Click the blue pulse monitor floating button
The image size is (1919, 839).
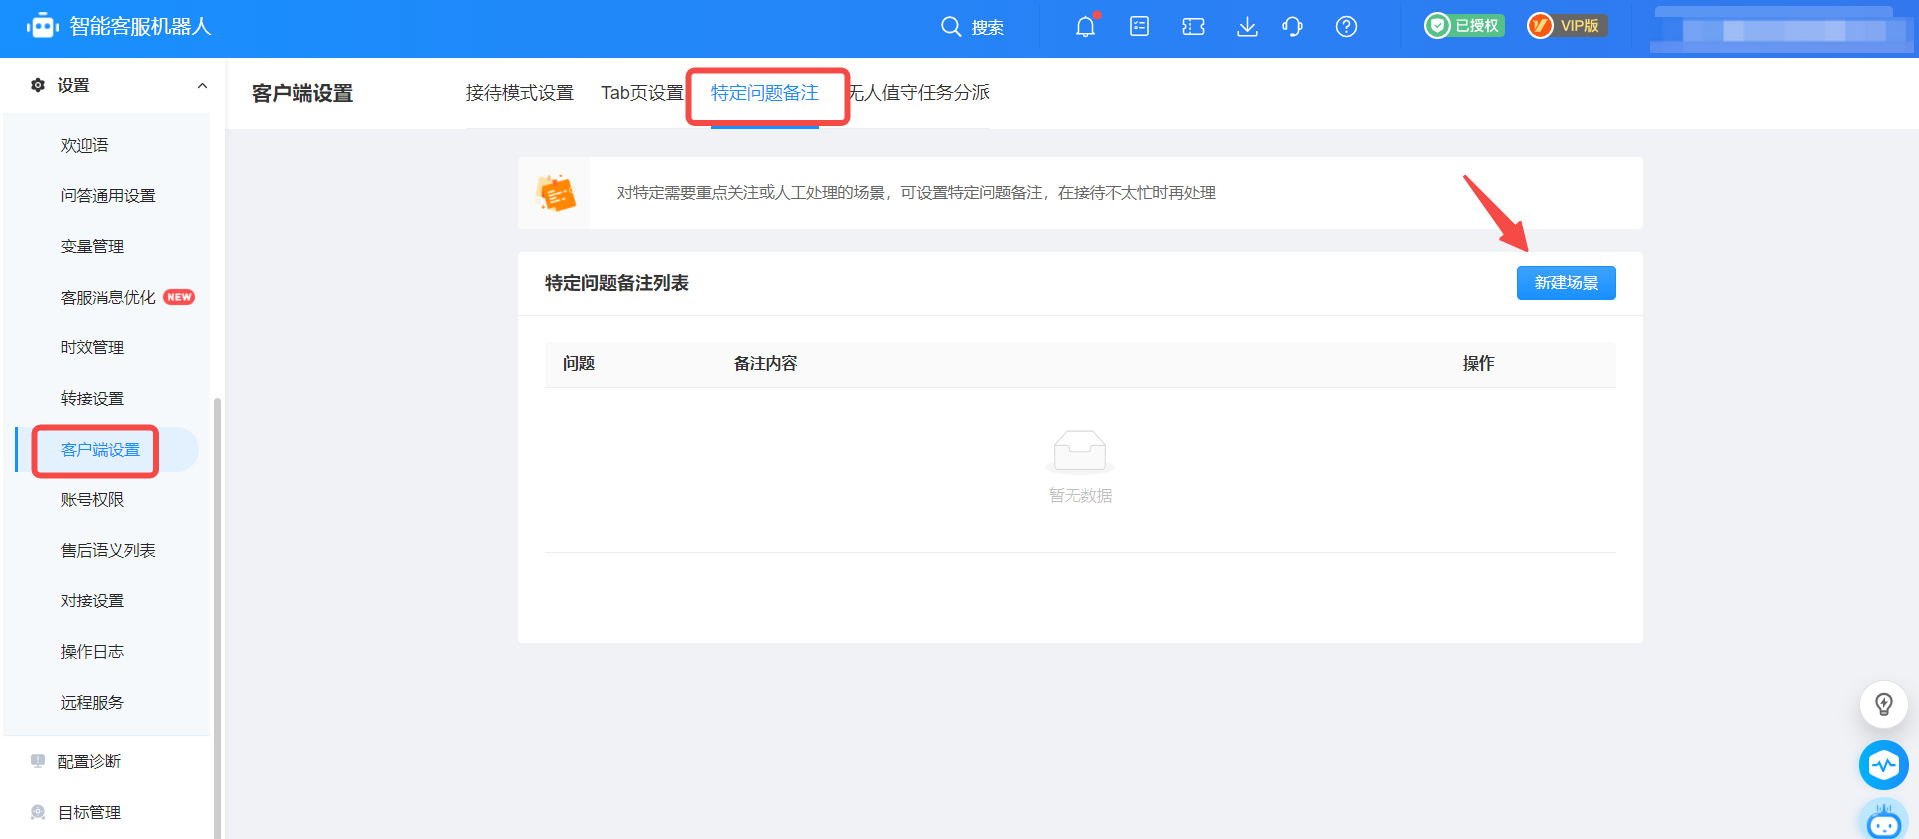tap(1884, 765)
